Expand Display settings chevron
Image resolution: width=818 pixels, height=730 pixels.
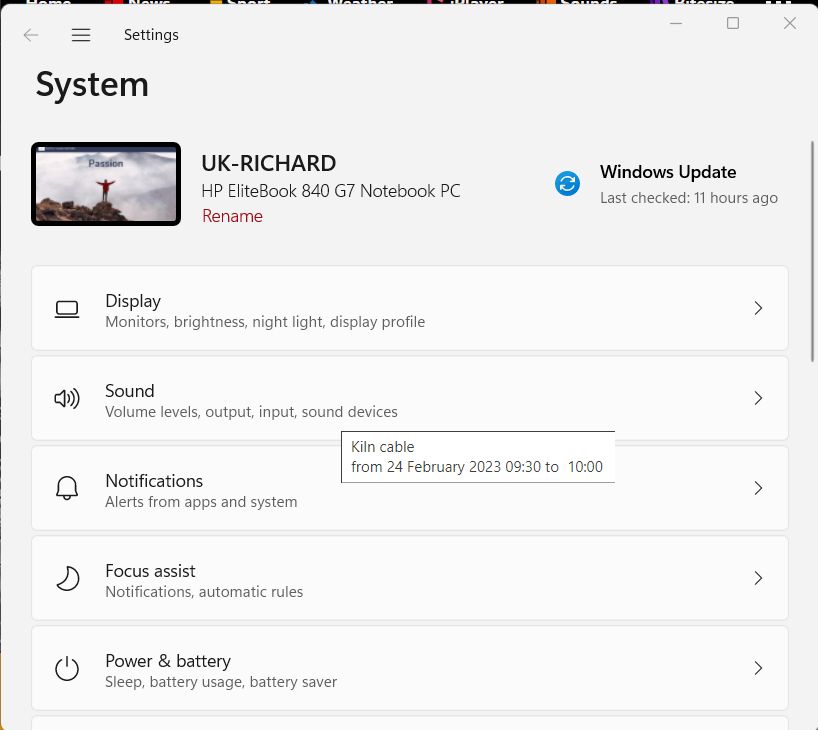[x=758, y=308]
